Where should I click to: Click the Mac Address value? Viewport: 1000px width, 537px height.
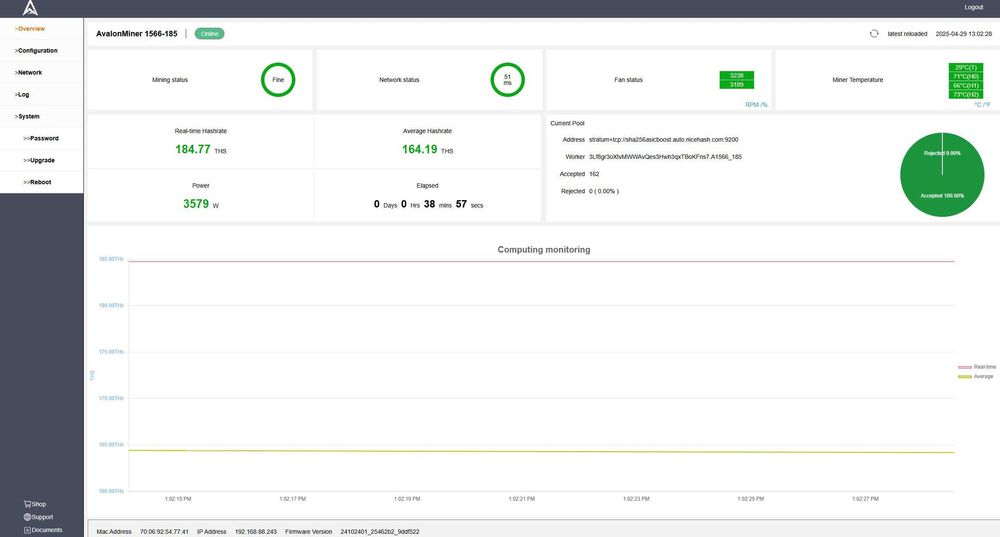[x=164, y=531]
